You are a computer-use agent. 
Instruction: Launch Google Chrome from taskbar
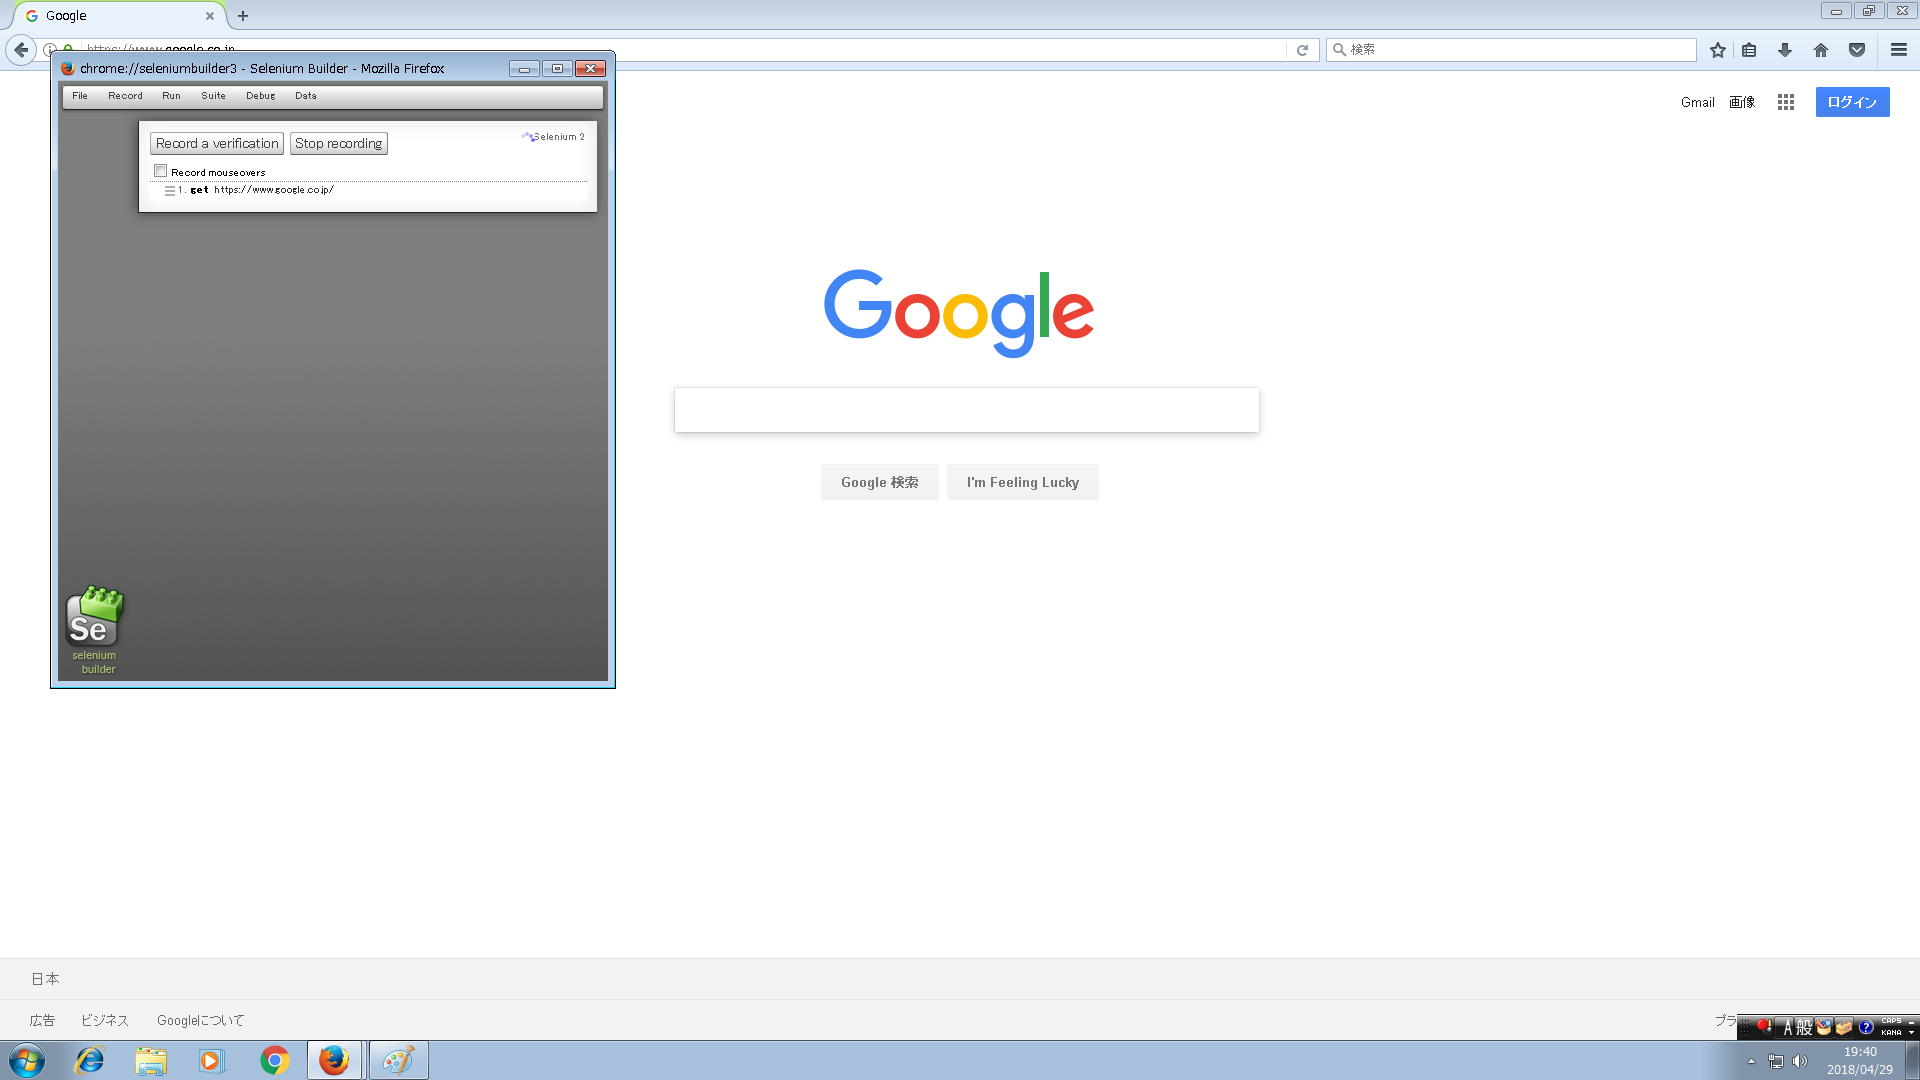point(274,1060)
